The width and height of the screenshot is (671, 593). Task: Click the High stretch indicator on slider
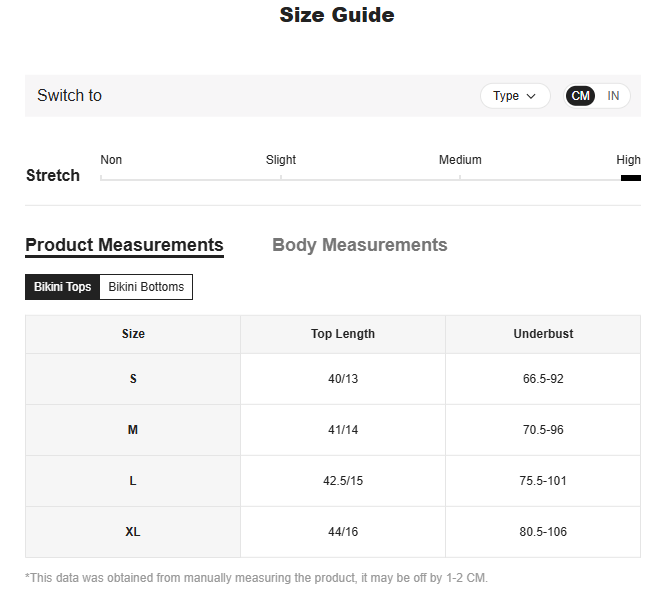(x=630, y=178)
